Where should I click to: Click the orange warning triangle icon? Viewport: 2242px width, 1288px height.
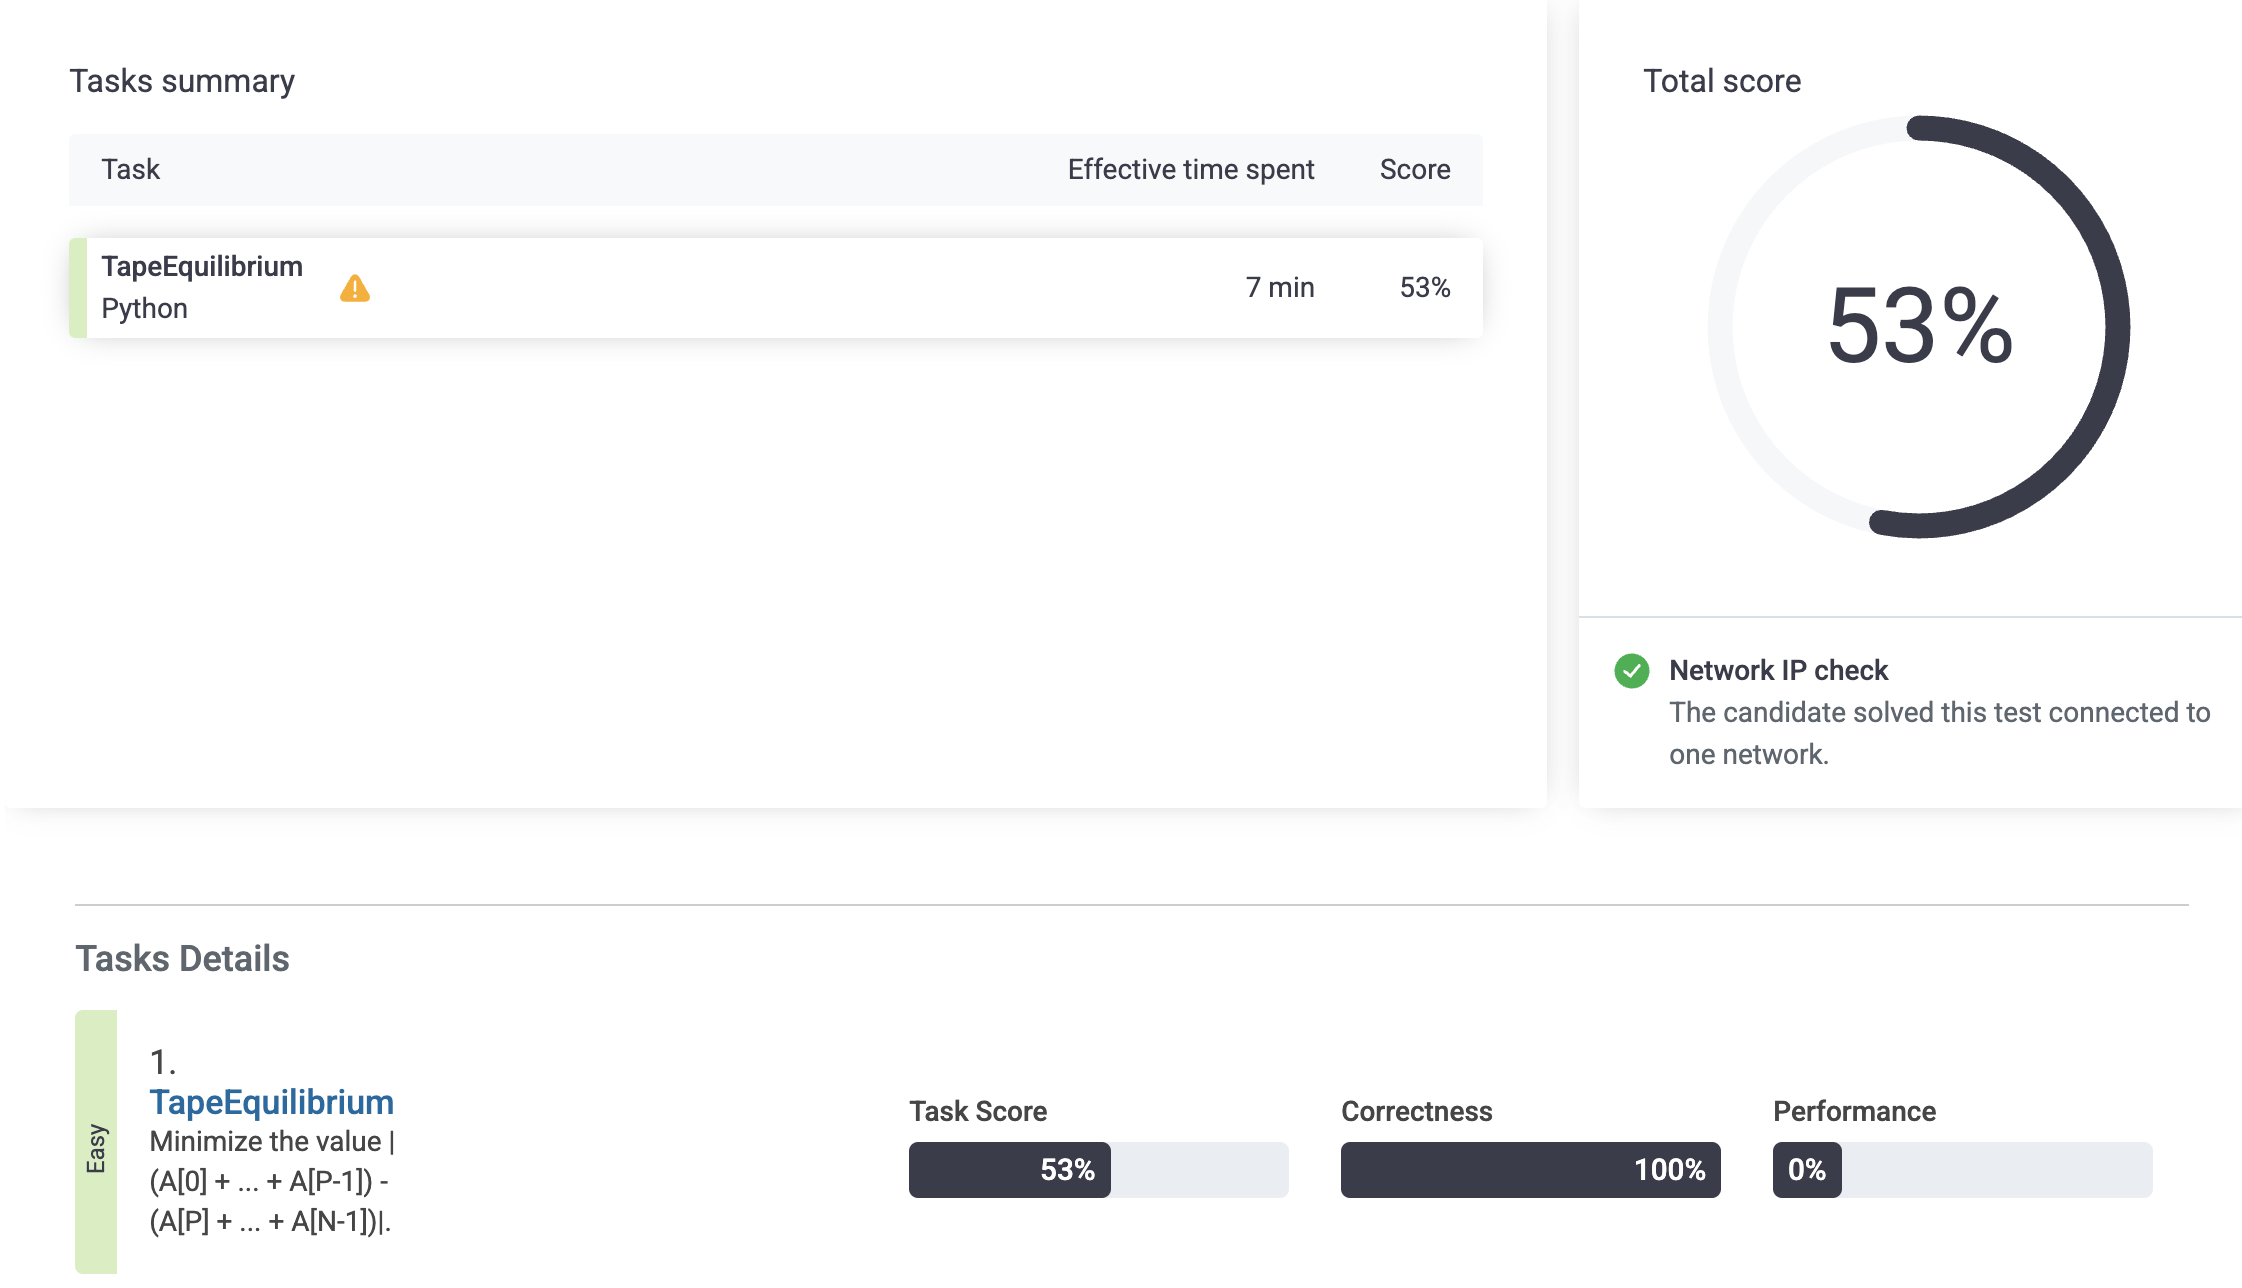355,289
